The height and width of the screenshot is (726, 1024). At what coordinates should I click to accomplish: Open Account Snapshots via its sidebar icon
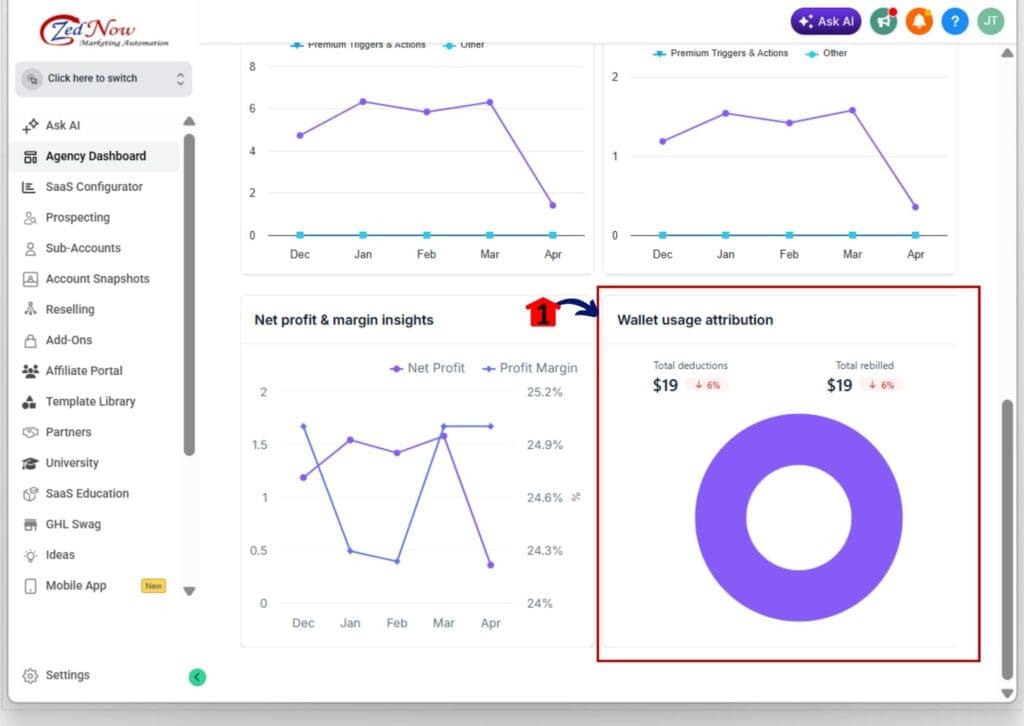tap(30, 279)
